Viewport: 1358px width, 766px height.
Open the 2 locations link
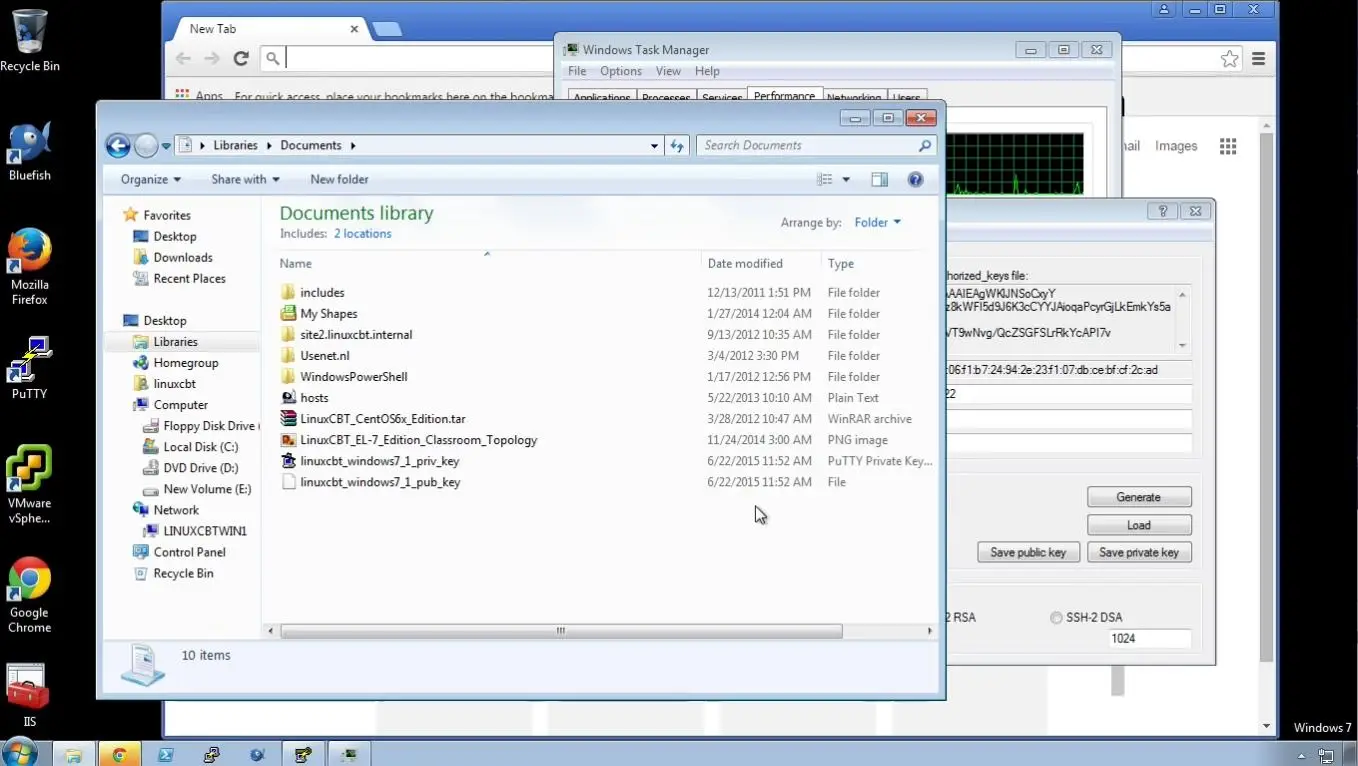pyautogui.click(x=363, y=234)
